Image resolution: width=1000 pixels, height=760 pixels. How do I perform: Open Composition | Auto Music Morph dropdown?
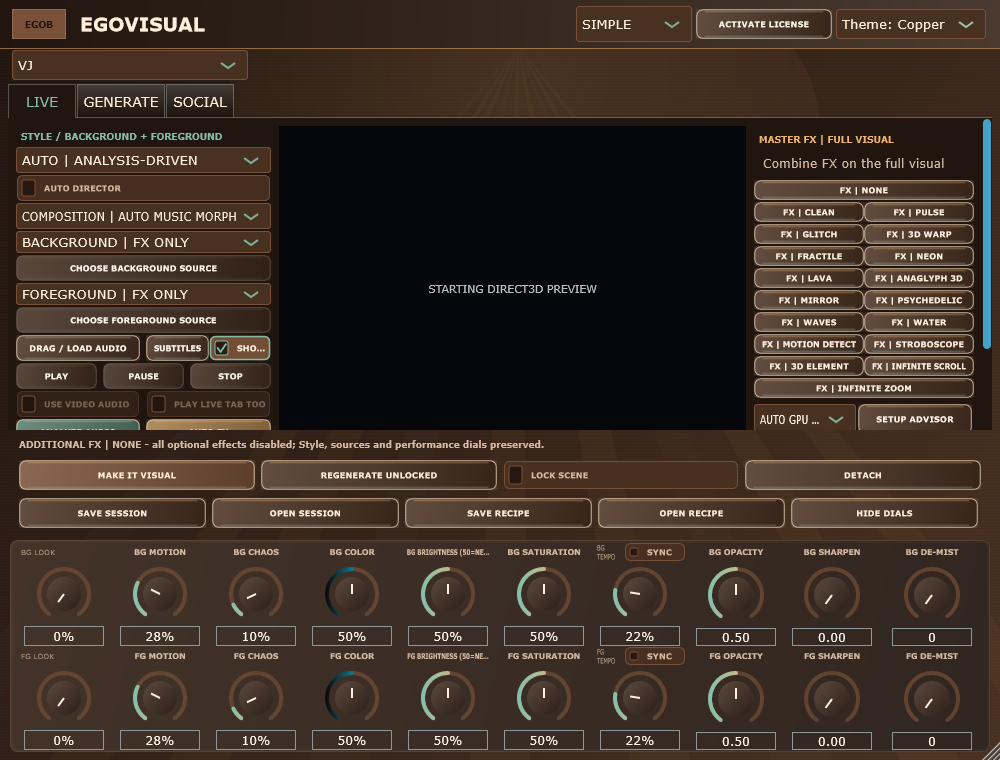pos(143,216)
